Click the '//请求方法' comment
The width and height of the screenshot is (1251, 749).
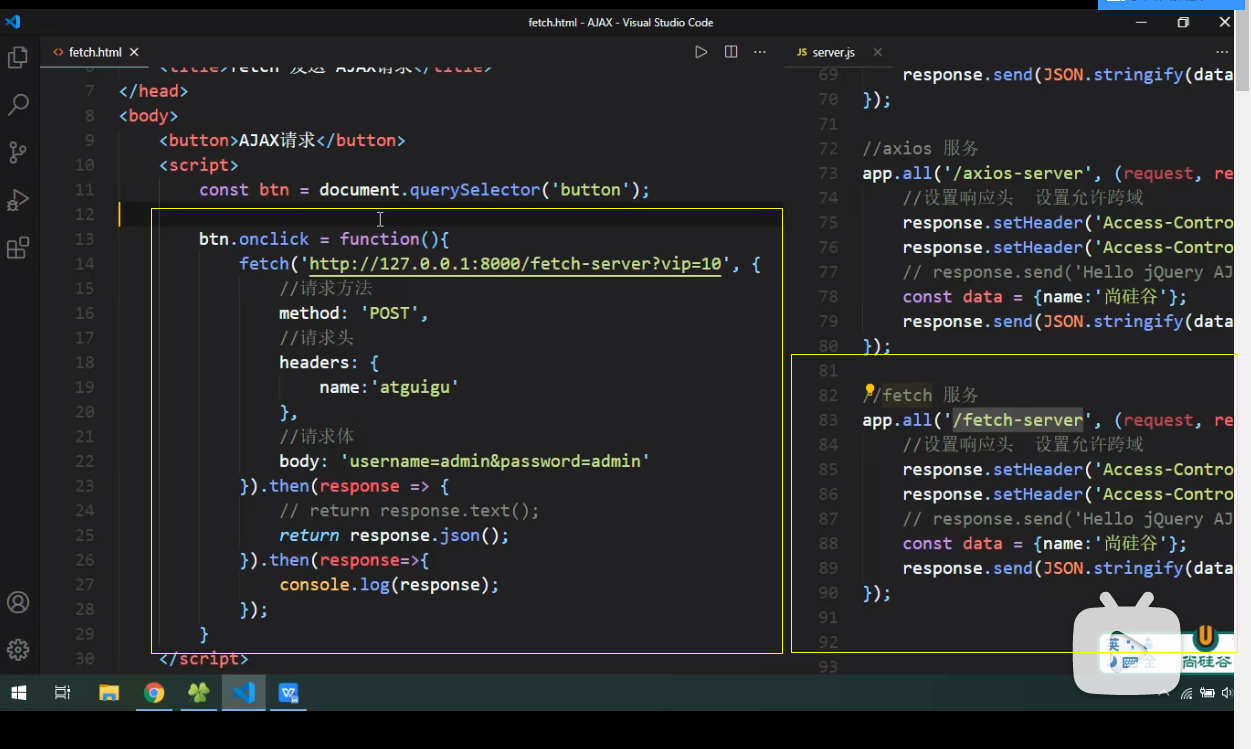click(325, 288)
